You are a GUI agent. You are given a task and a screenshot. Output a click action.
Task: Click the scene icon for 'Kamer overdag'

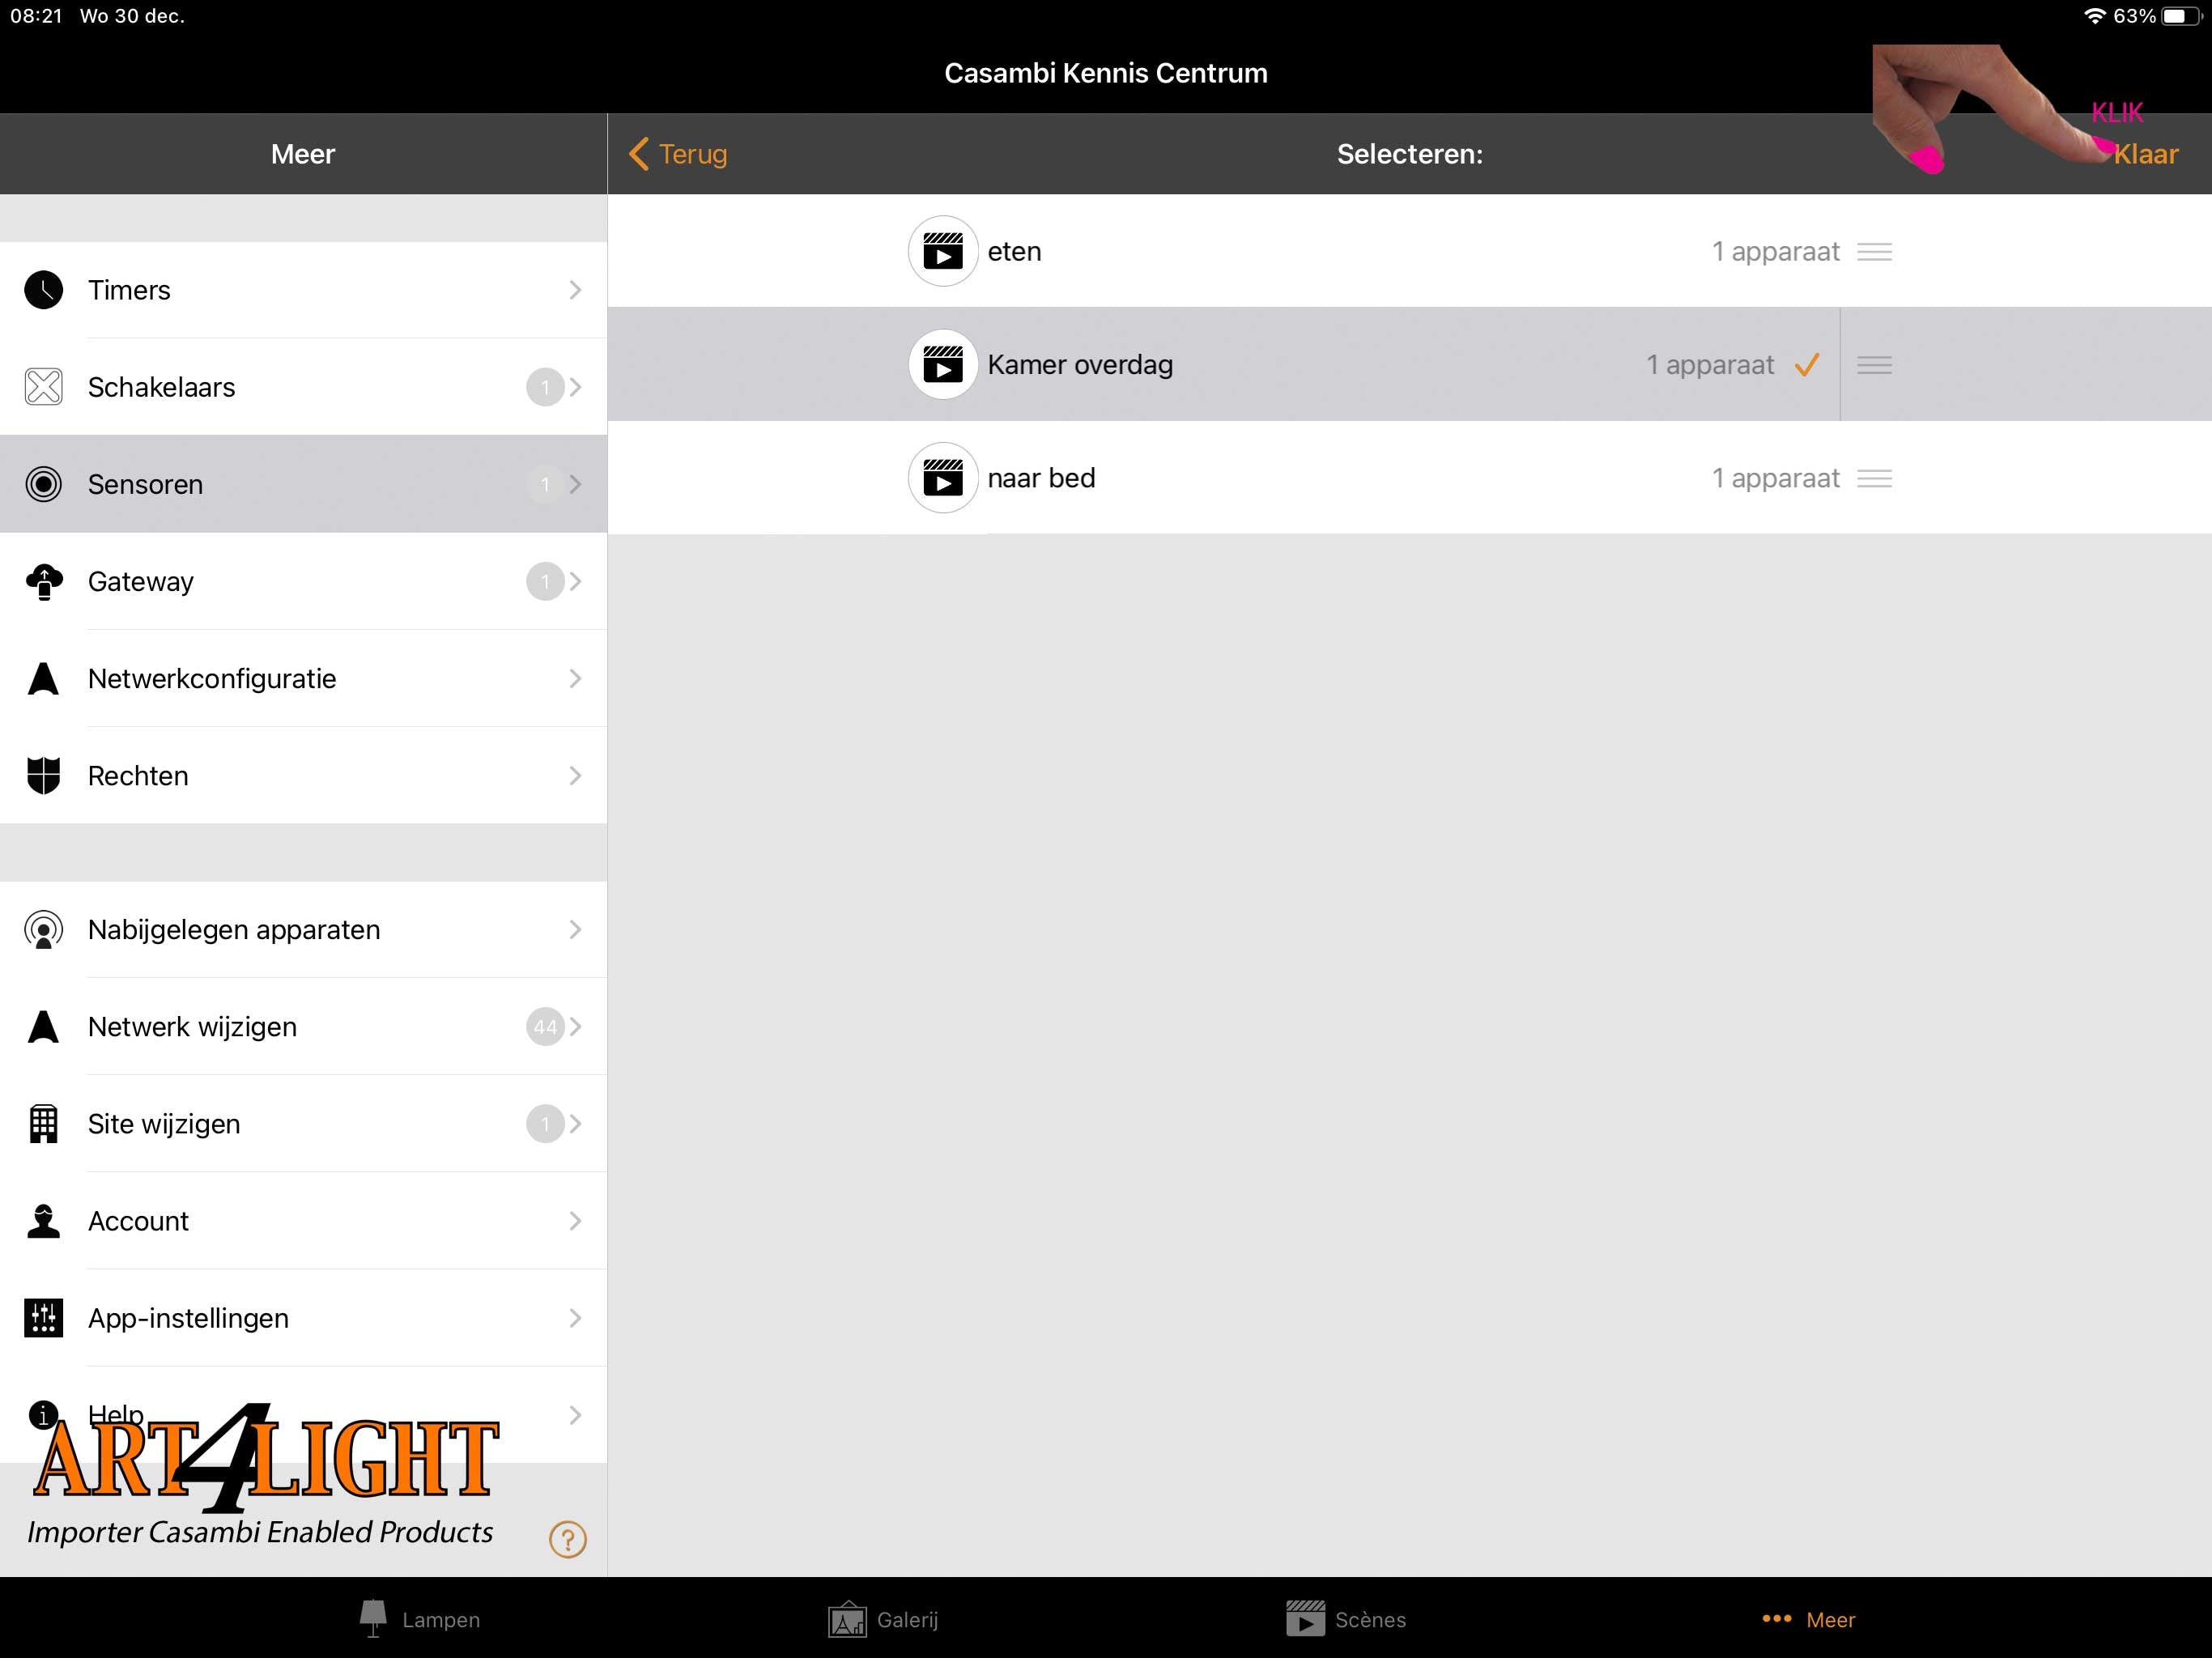coord(942,364)
